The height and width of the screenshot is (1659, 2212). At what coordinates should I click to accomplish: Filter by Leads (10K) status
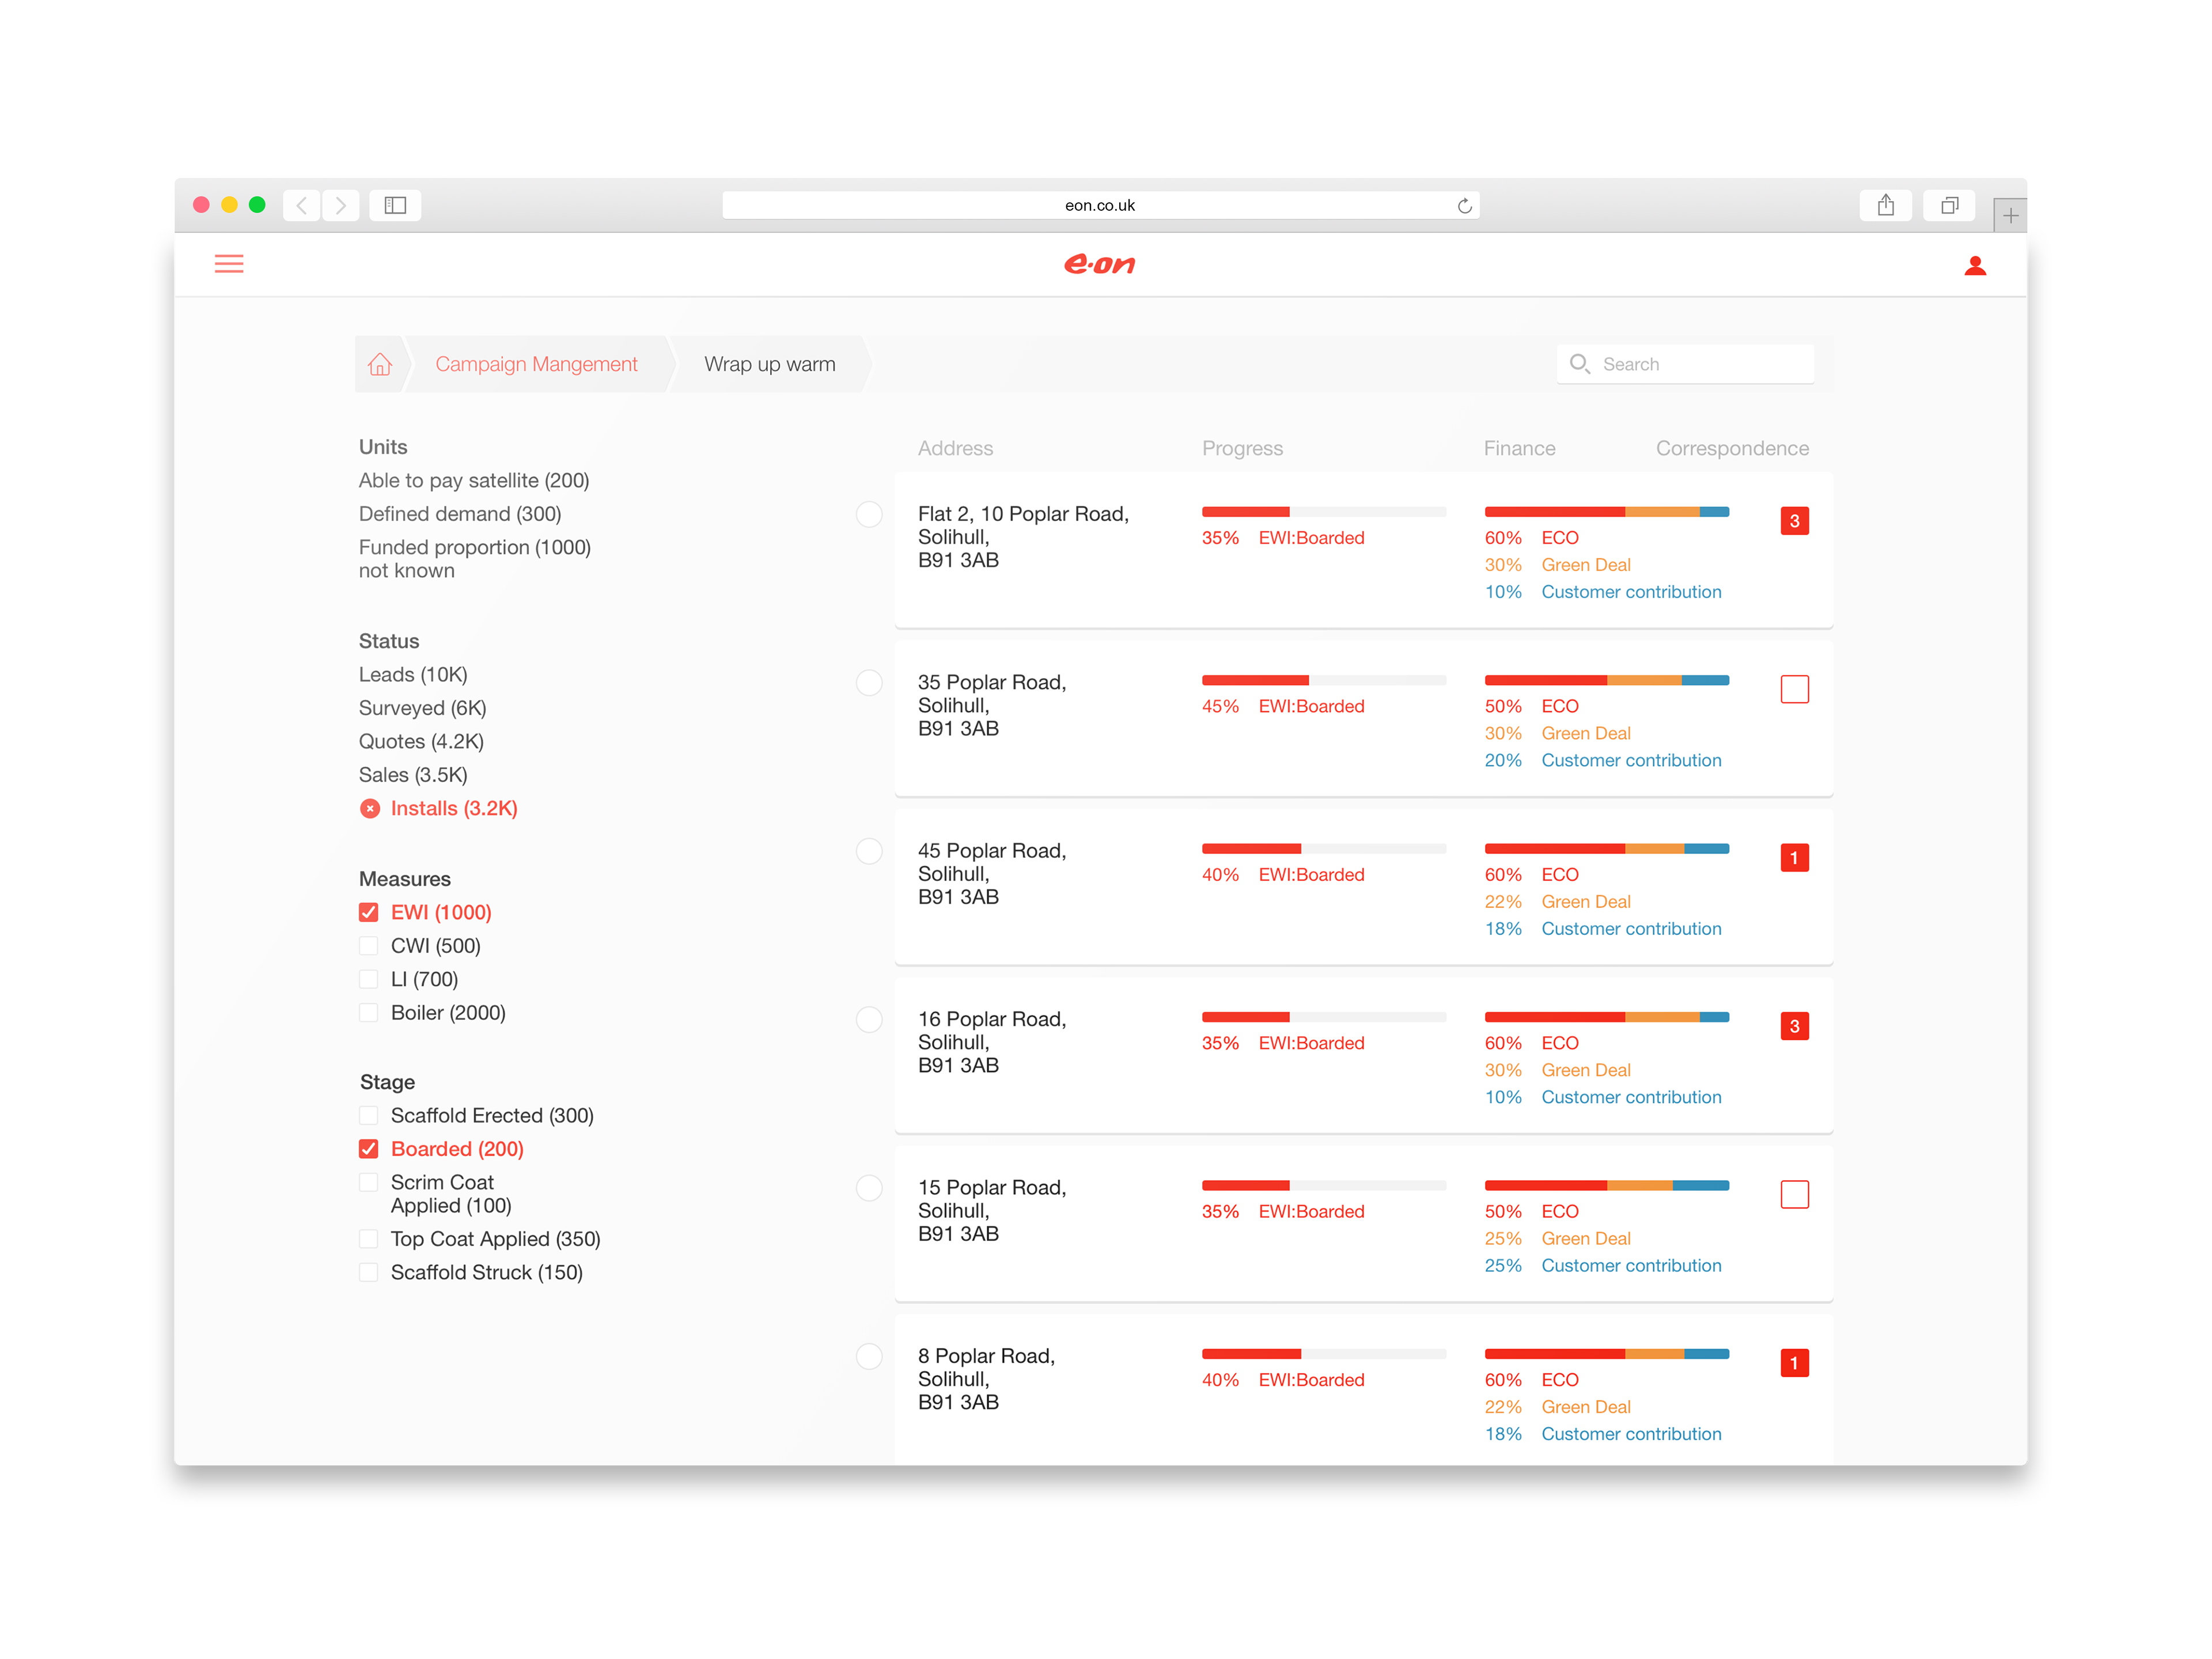click(x=413, y=675)
